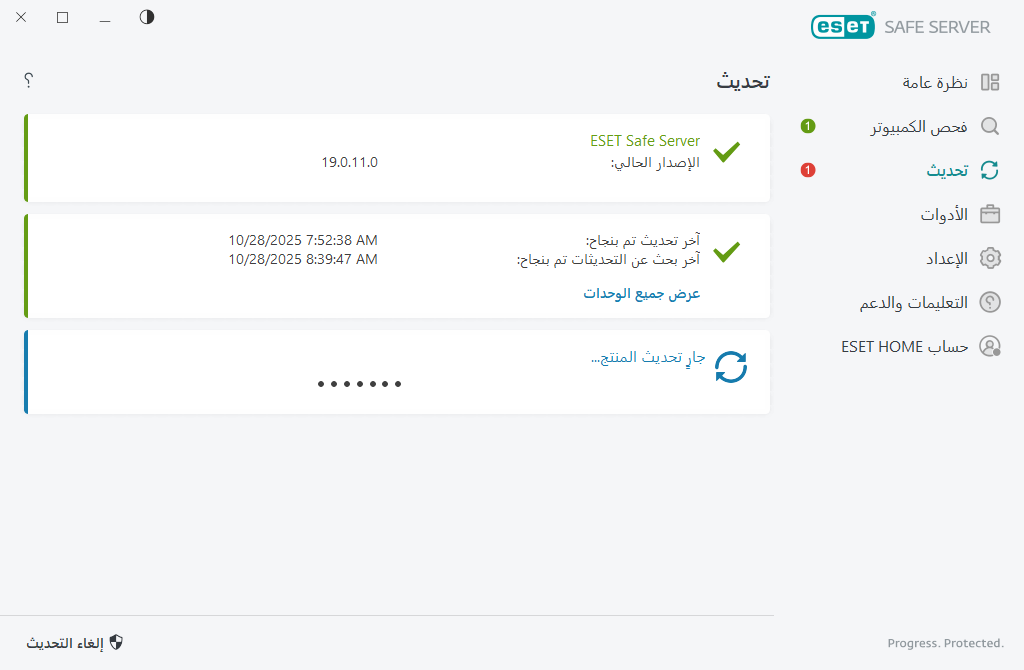Click the blue update-in-progress refresh icon
1024x670 pixels.
[729, 367]
